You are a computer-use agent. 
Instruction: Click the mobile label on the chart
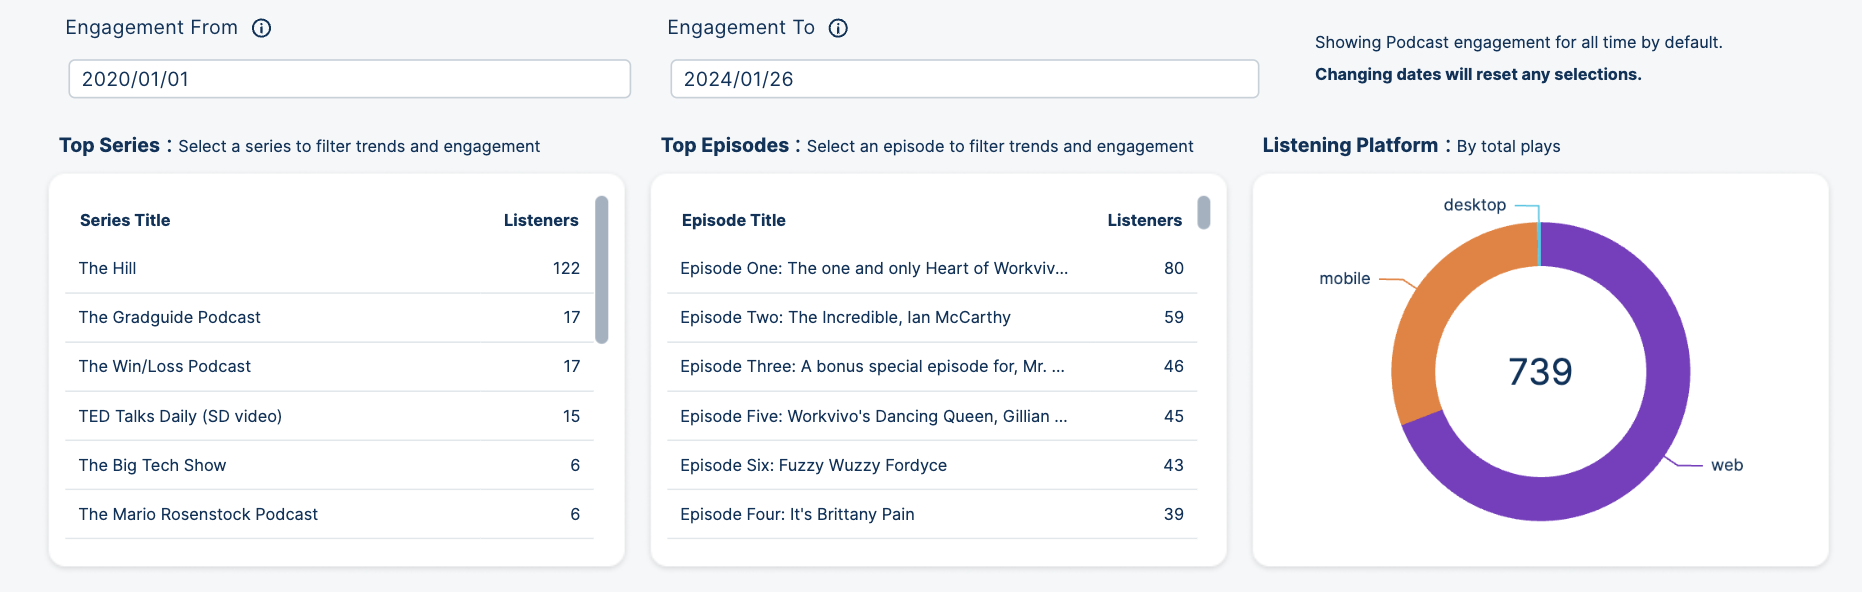[1344, 279]
